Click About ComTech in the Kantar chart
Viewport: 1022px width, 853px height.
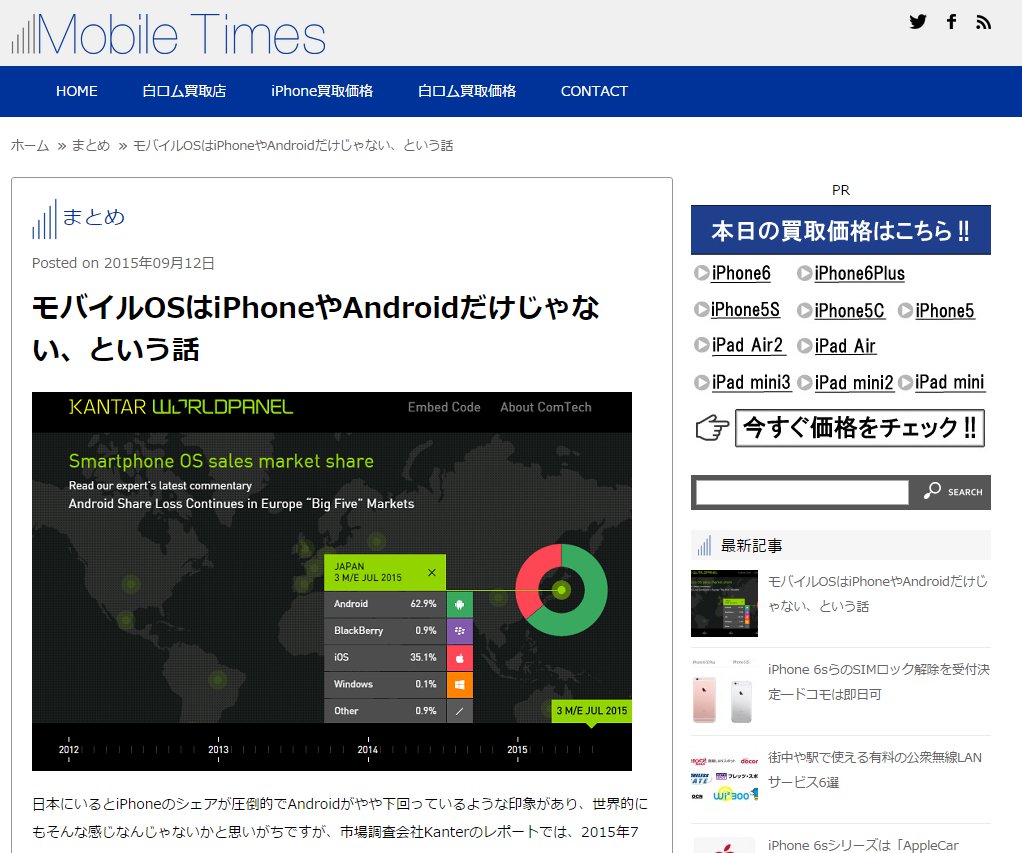click(x=546, y=407)
